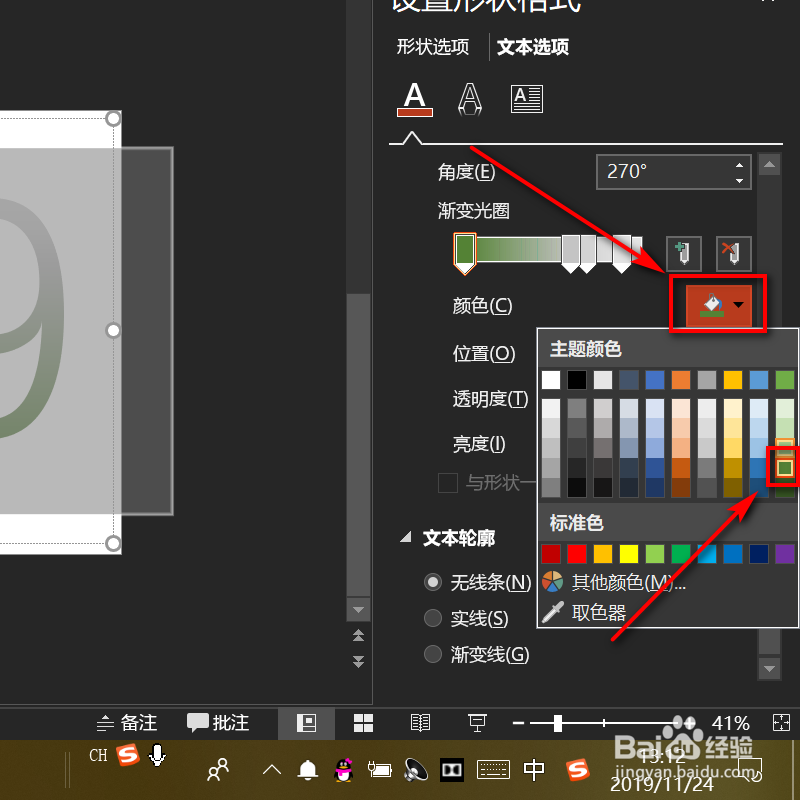
Task: Select the green gradient stop
Action: point(465,254)
